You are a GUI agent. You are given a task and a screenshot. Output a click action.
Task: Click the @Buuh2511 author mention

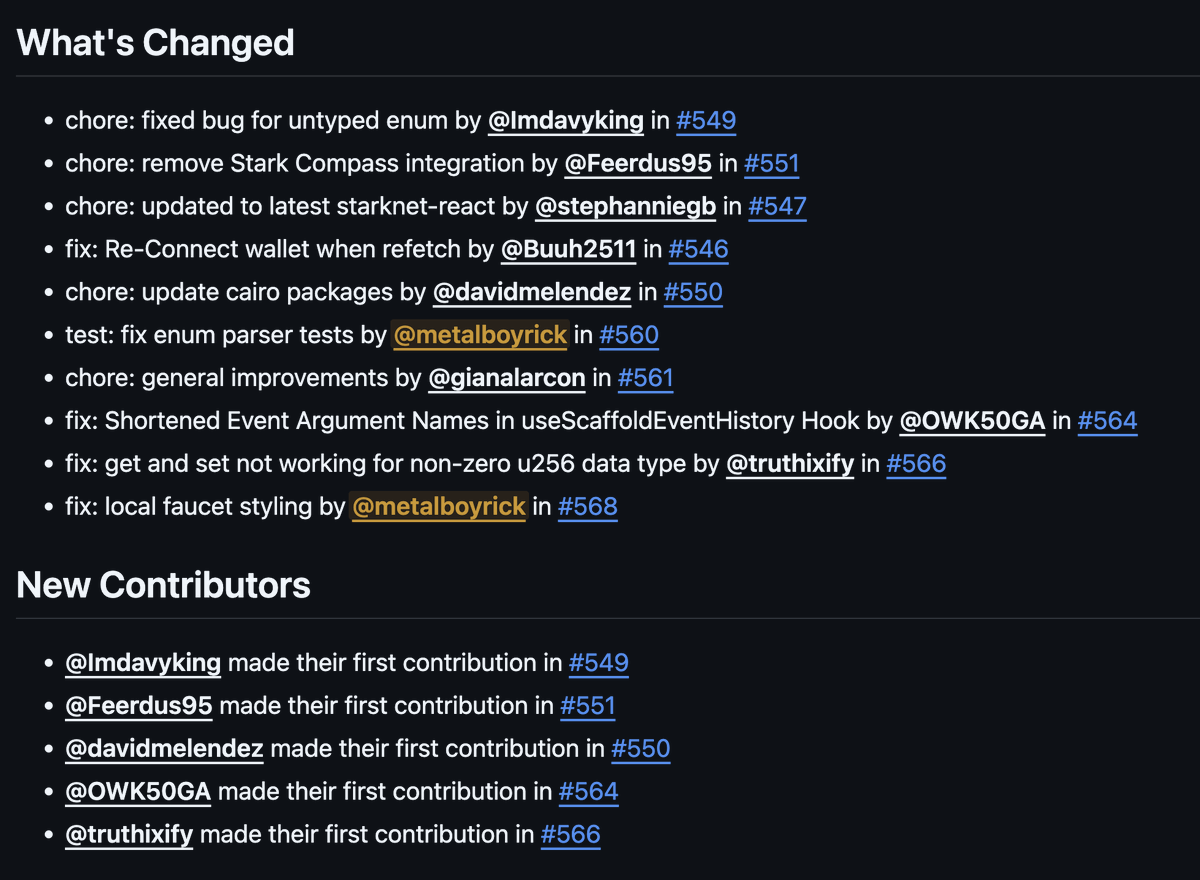click(568, 250)
